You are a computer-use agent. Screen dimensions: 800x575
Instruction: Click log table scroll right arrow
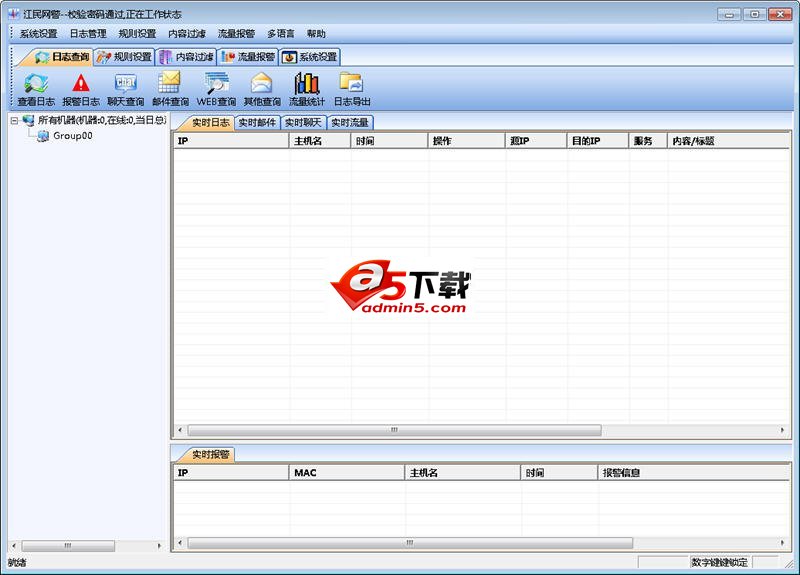pyautogui.click(x=782, y=430)
